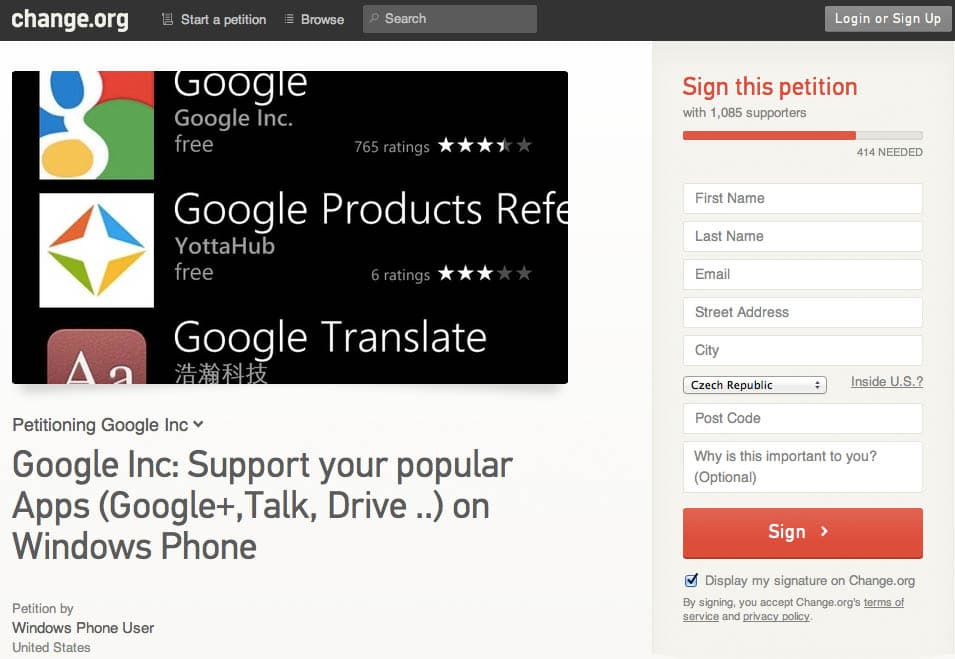Click the search magnifier icon
The width and height of the screenshot is (955, 659).
[375, 18]
